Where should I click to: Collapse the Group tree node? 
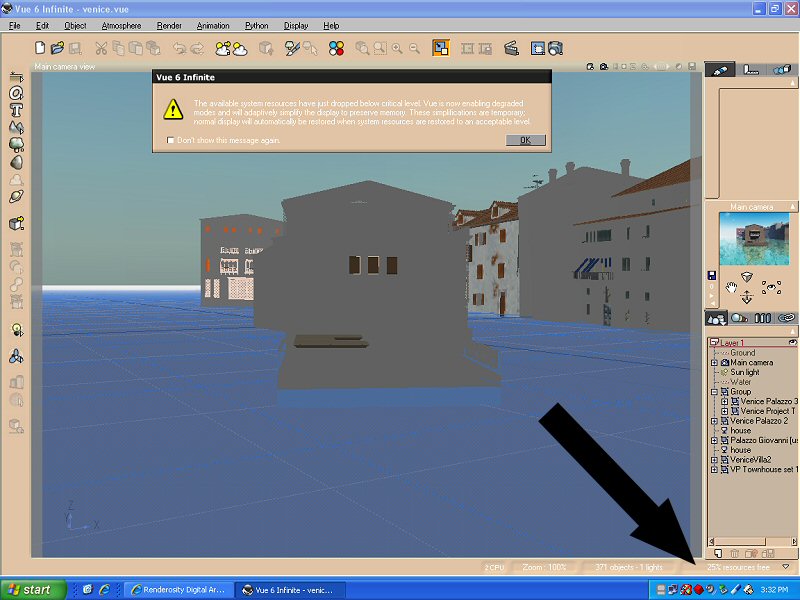(x=714, y=392)
